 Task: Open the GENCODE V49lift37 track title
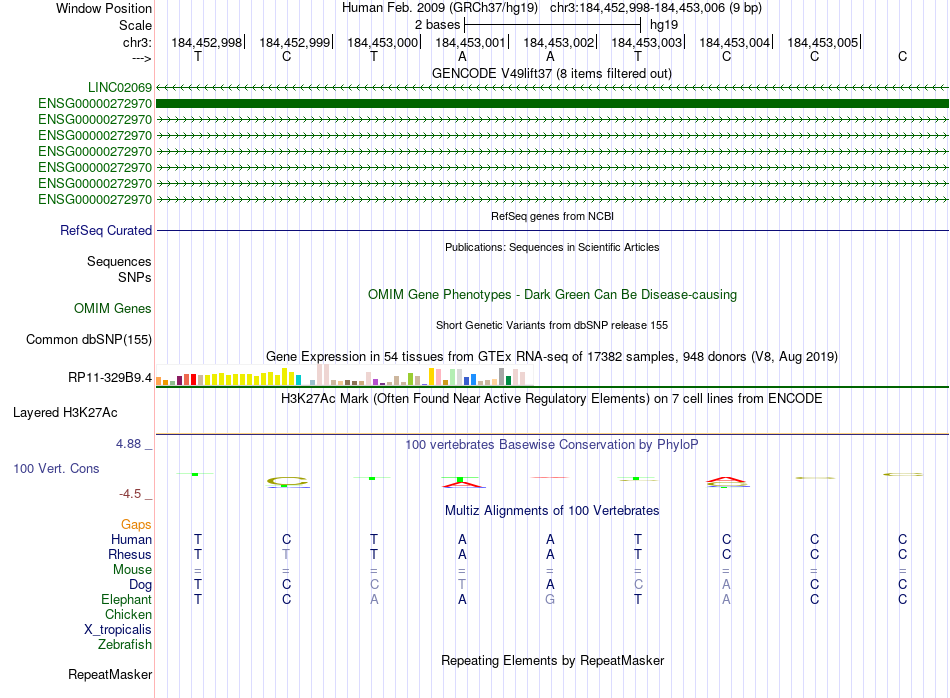(551, 73)
